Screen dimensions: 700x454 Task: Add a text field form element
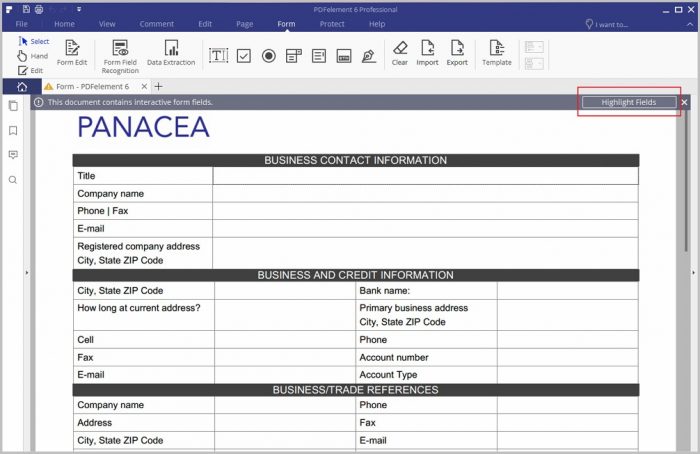coord(218,56)
